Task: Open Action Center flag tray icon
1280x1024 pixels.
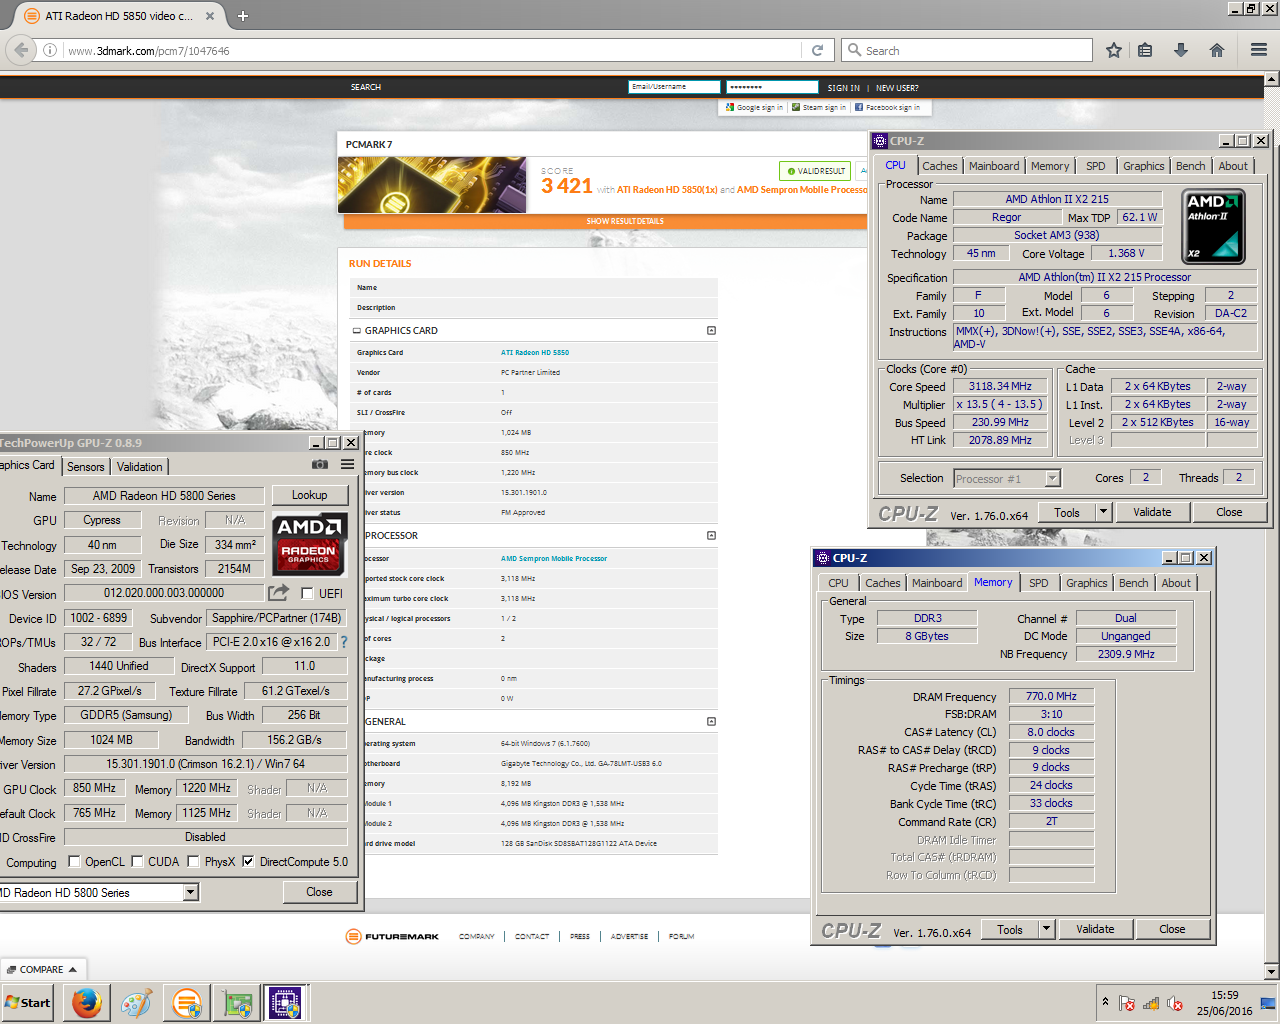Action: click(1127, 1003)
